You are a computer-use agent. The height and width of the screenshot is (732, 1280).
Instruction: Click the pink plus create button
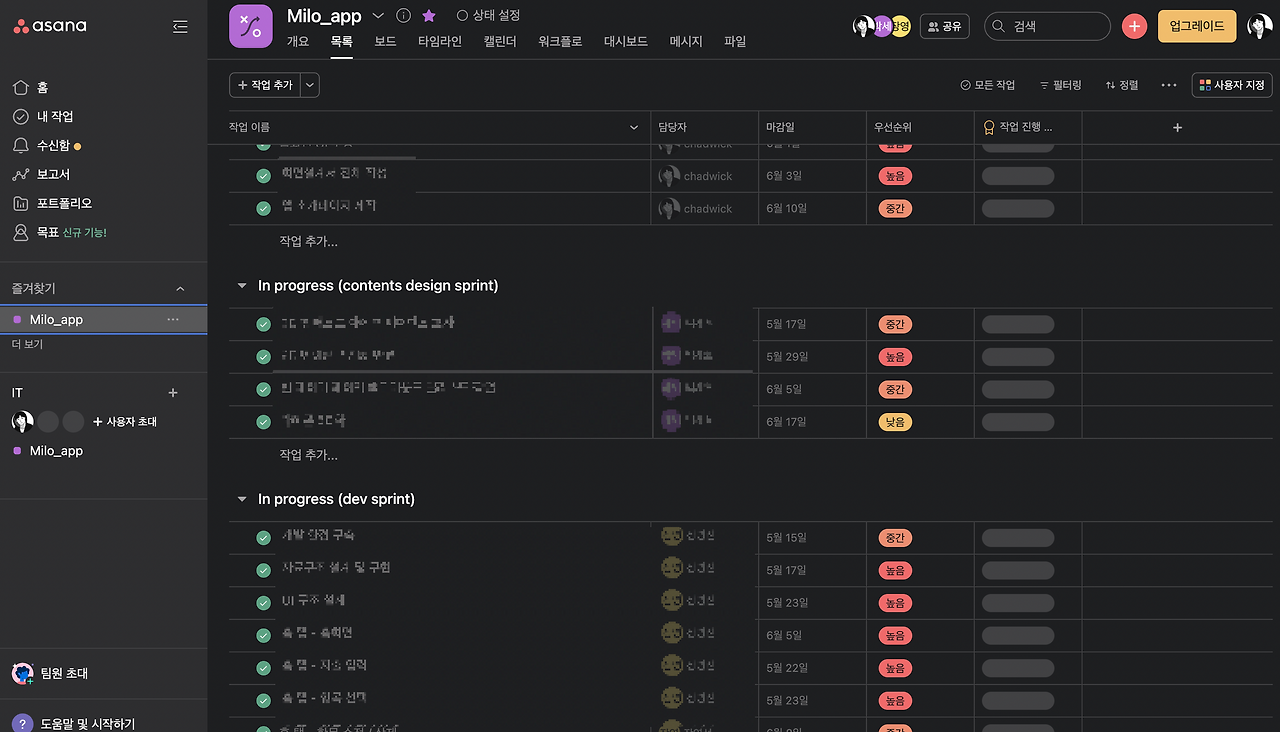[x=1134, y=26]
